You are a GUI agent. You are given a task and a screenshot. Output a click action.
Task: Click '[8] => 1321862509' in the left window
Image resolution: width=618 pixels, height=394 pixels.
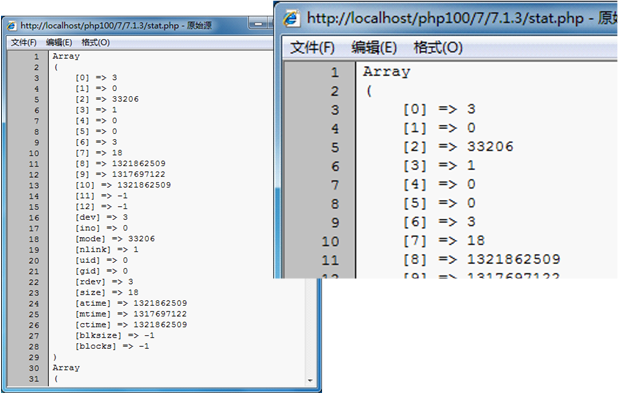click(x=120, y=164)
